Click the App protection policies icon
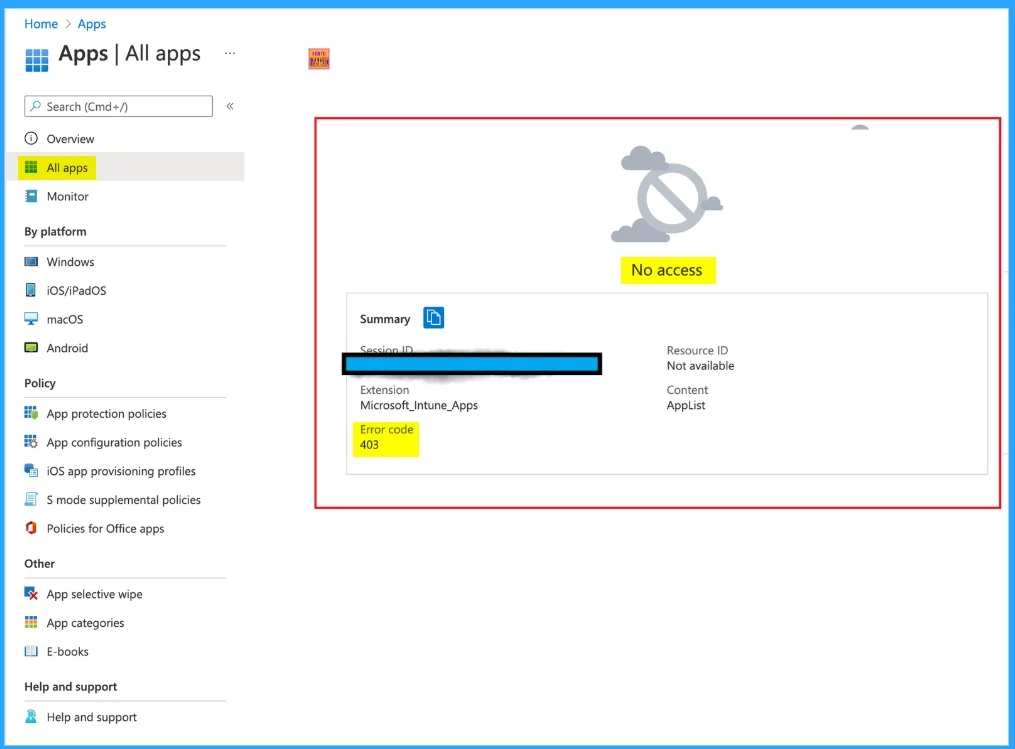 pyautogui.click(x=31, y=413)
